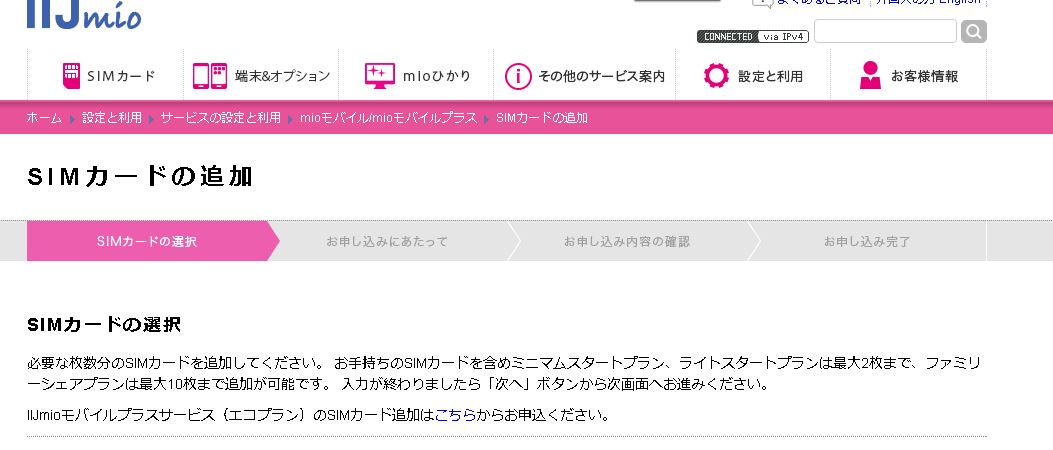Click 設定と利用 breadcrumb link
The image size is (1053, 450).
tap(112, 118)
